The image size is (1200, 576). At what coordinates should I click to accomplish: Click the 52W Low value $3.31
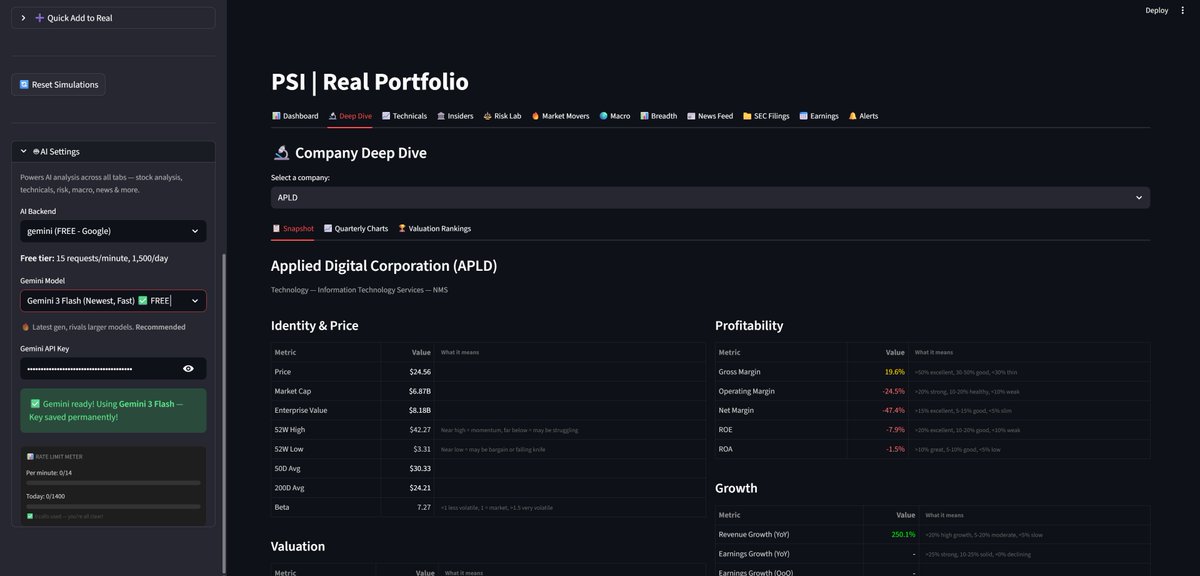point(422,449)
